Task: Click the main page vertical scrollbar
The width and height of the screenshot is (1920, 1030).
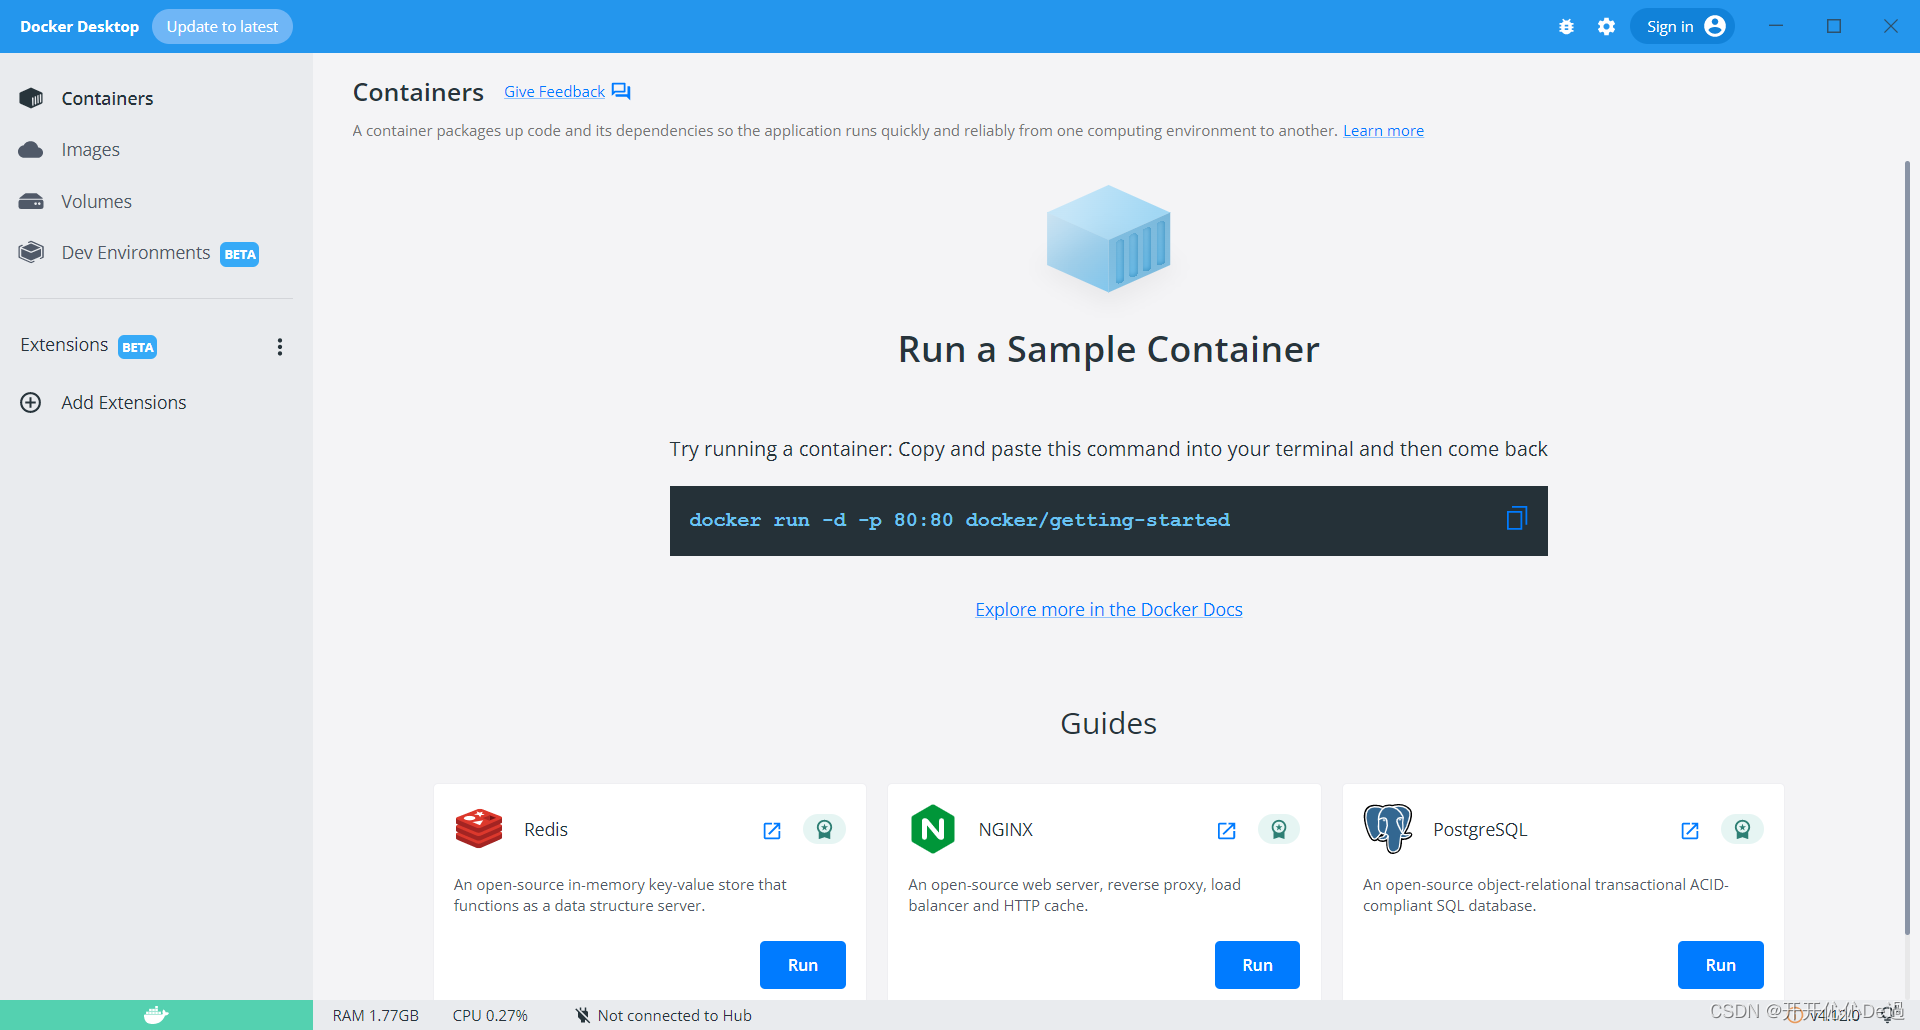Action: click(1907, 548)
